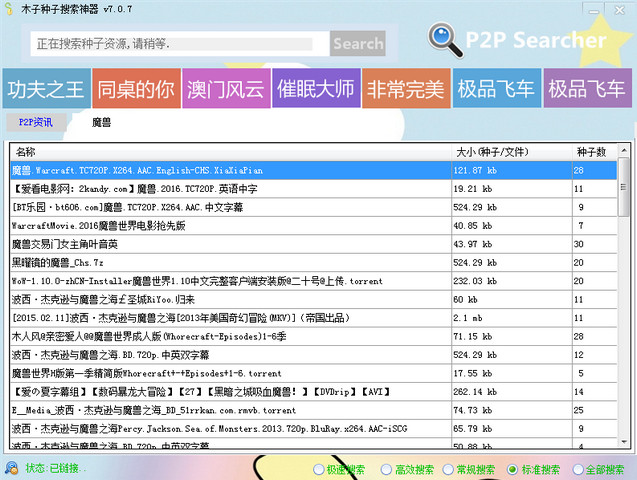Sort by 大小(种子/文件) column header
The height and width of the screenshot is (480, 637).
512,152
